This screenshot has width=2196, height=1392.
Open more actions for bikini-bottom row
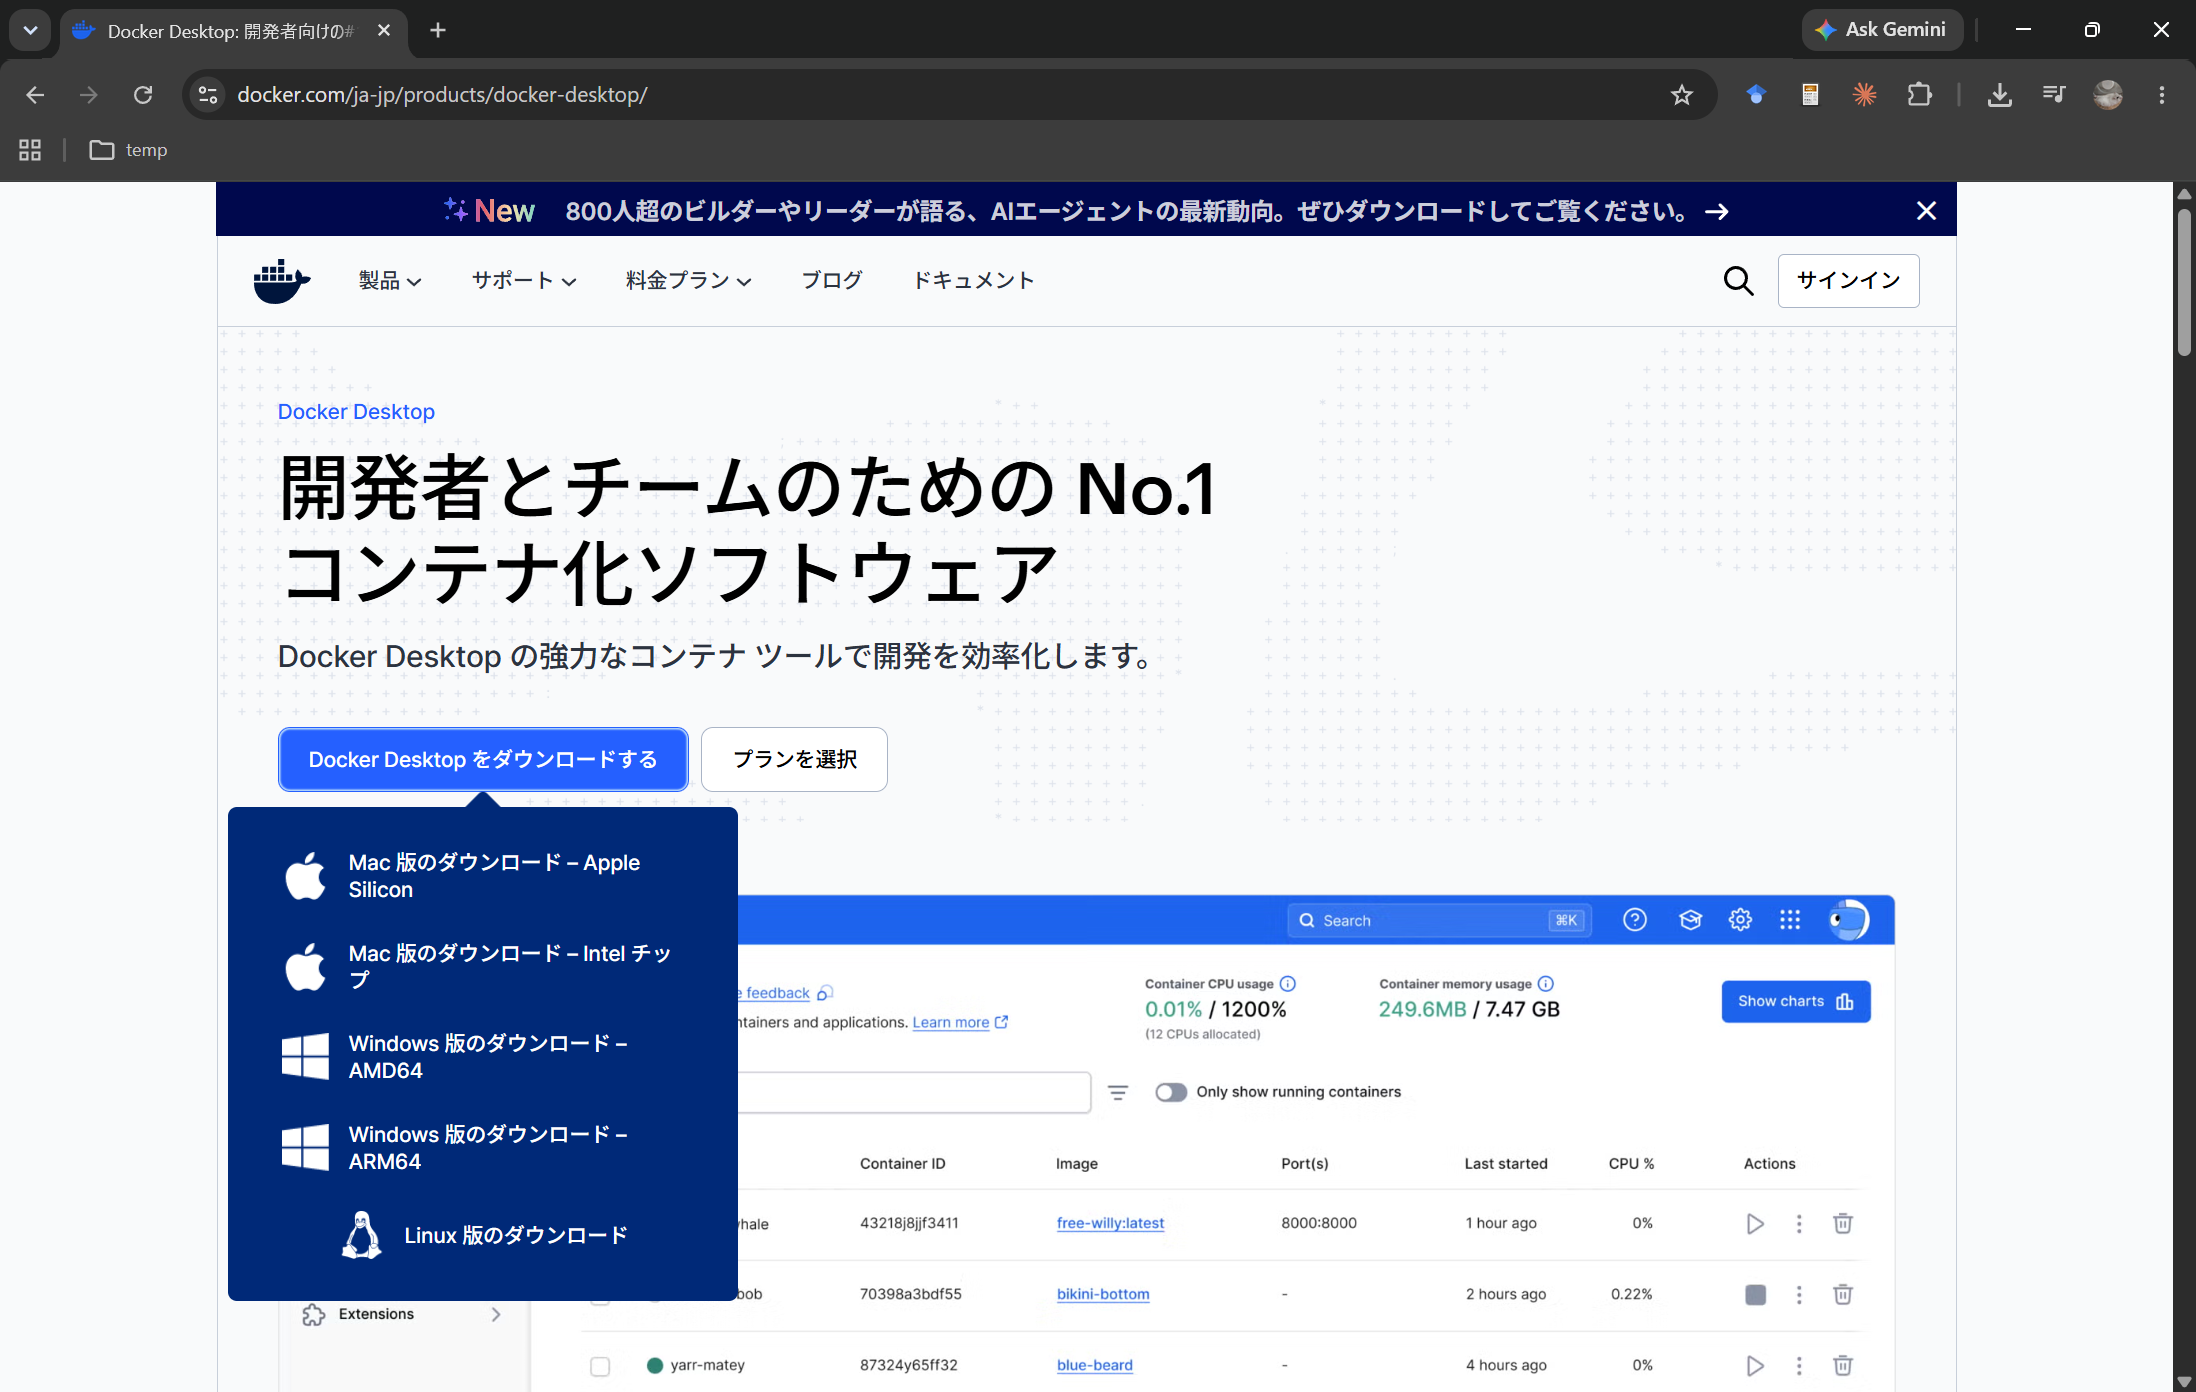pyautogui.click(x=1799, y=1295)
